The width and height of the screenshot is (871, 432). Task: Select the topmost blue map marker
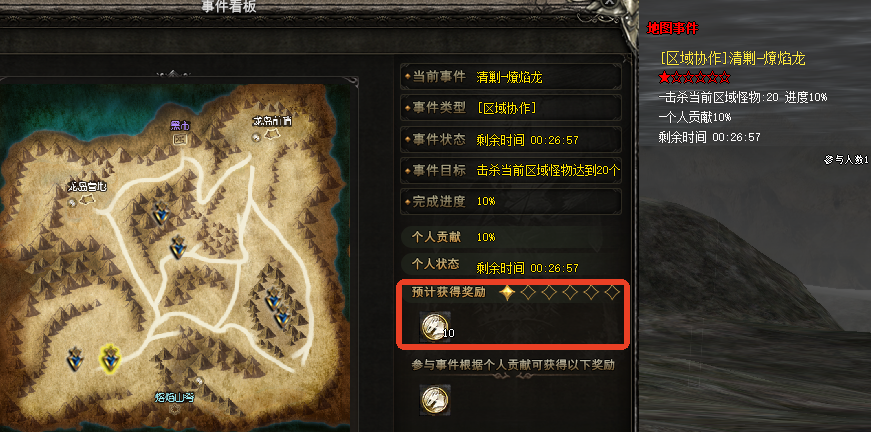(x=162, y=213)
